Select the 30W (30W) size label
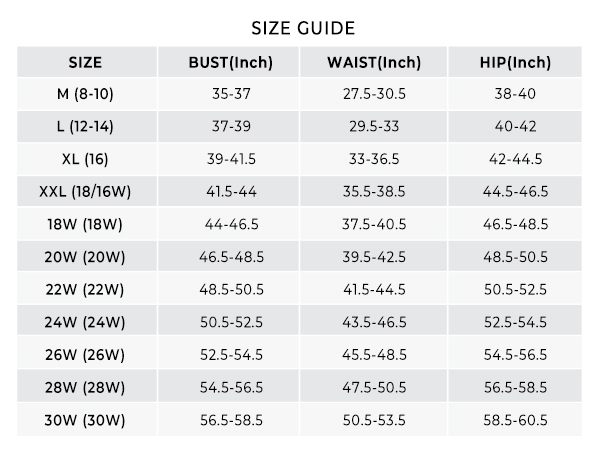 point(85,420)
